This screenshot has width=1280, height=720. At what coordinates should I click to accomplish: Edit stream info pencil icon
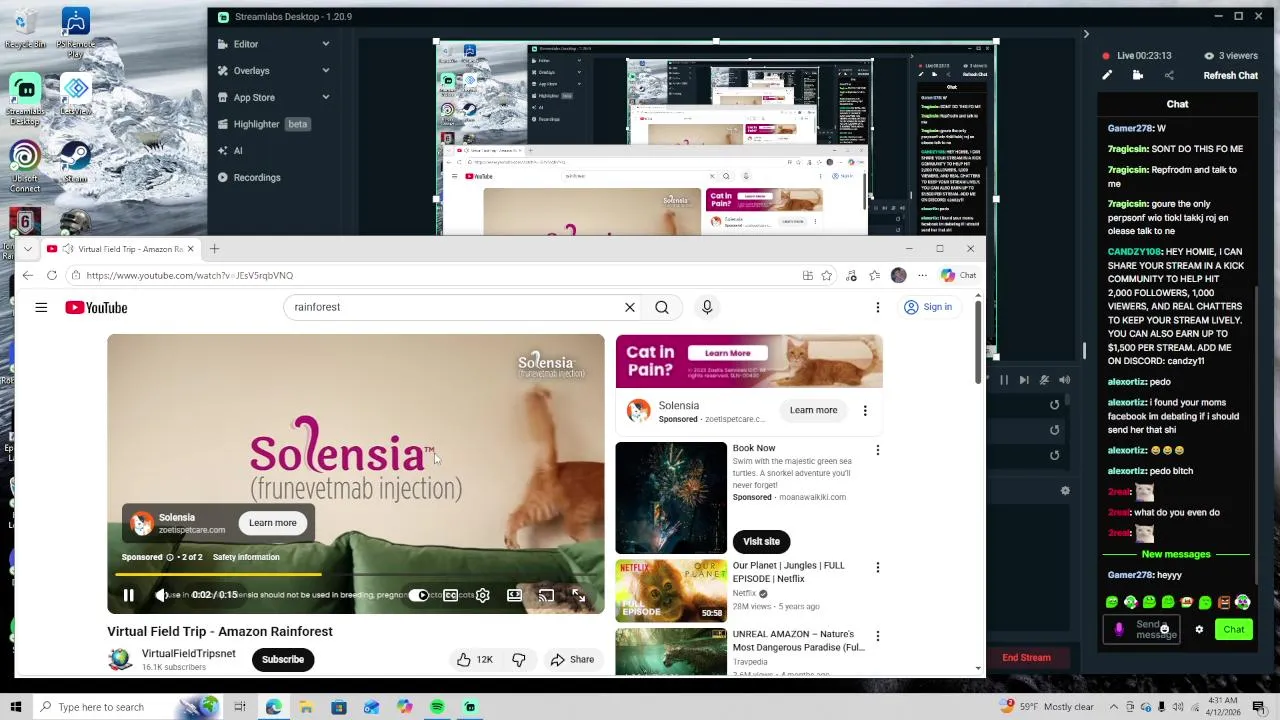pos(1107,75)
